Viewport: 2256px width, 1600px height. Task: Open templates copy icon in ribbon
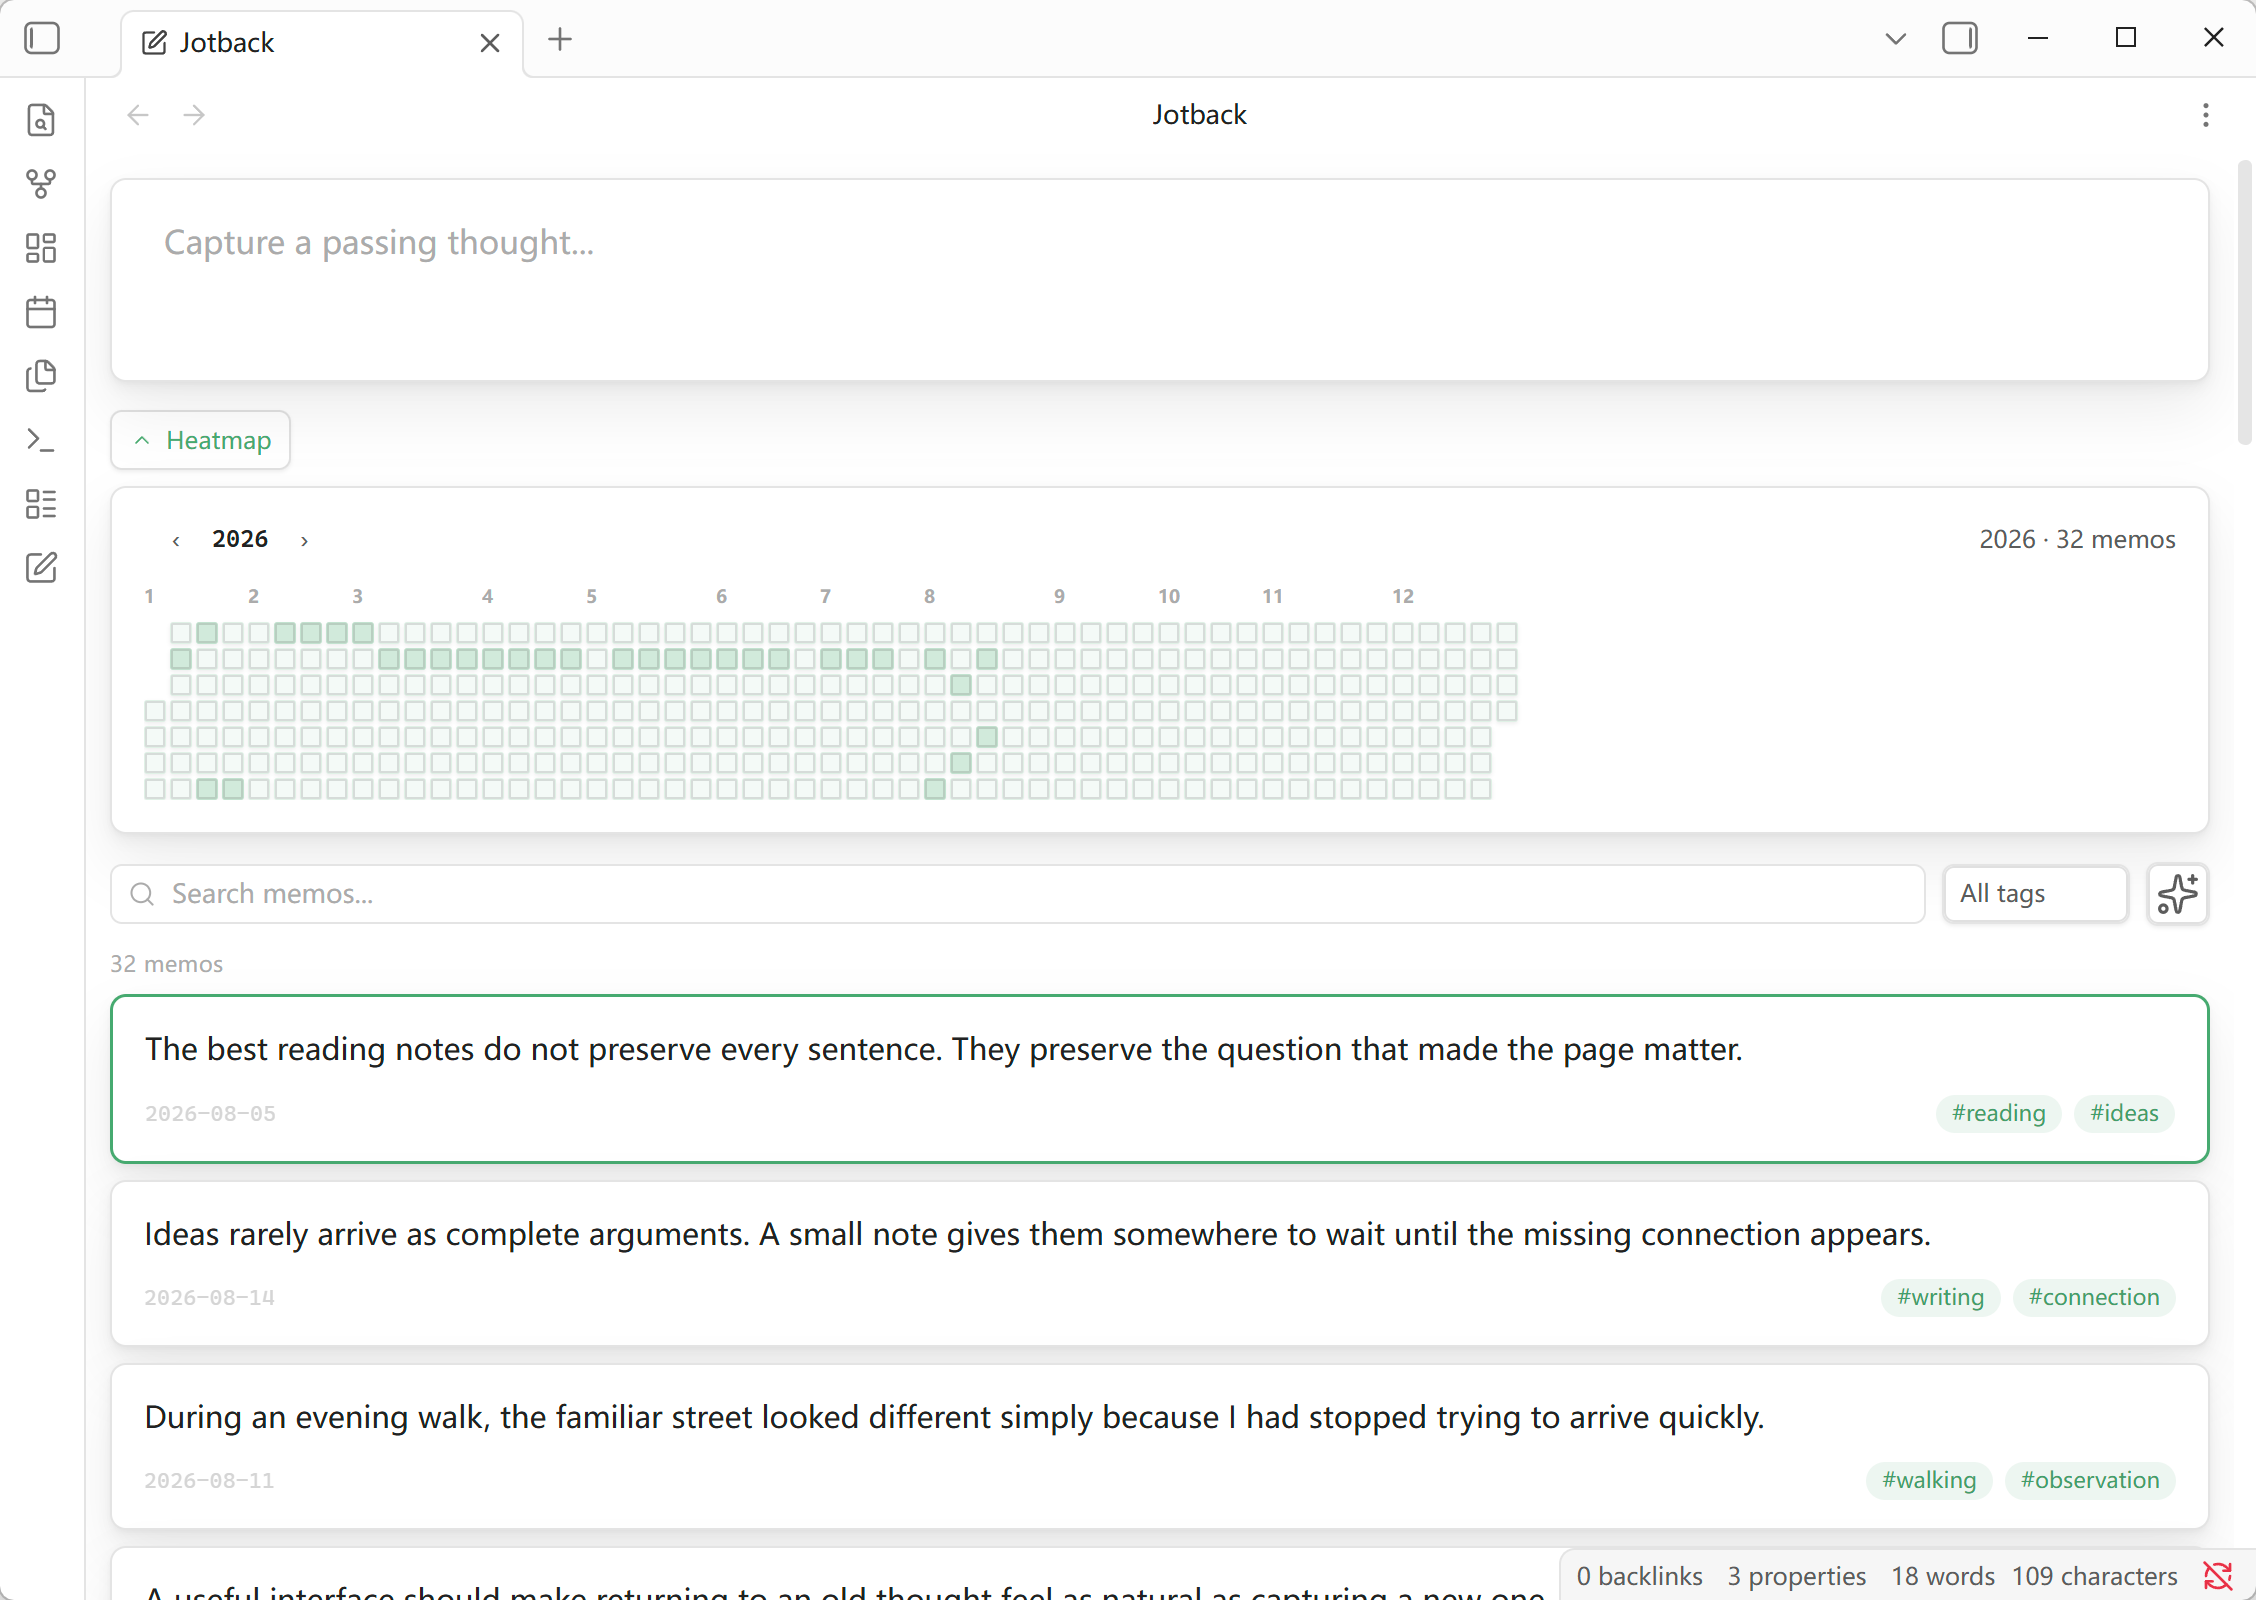pos(41,376)
